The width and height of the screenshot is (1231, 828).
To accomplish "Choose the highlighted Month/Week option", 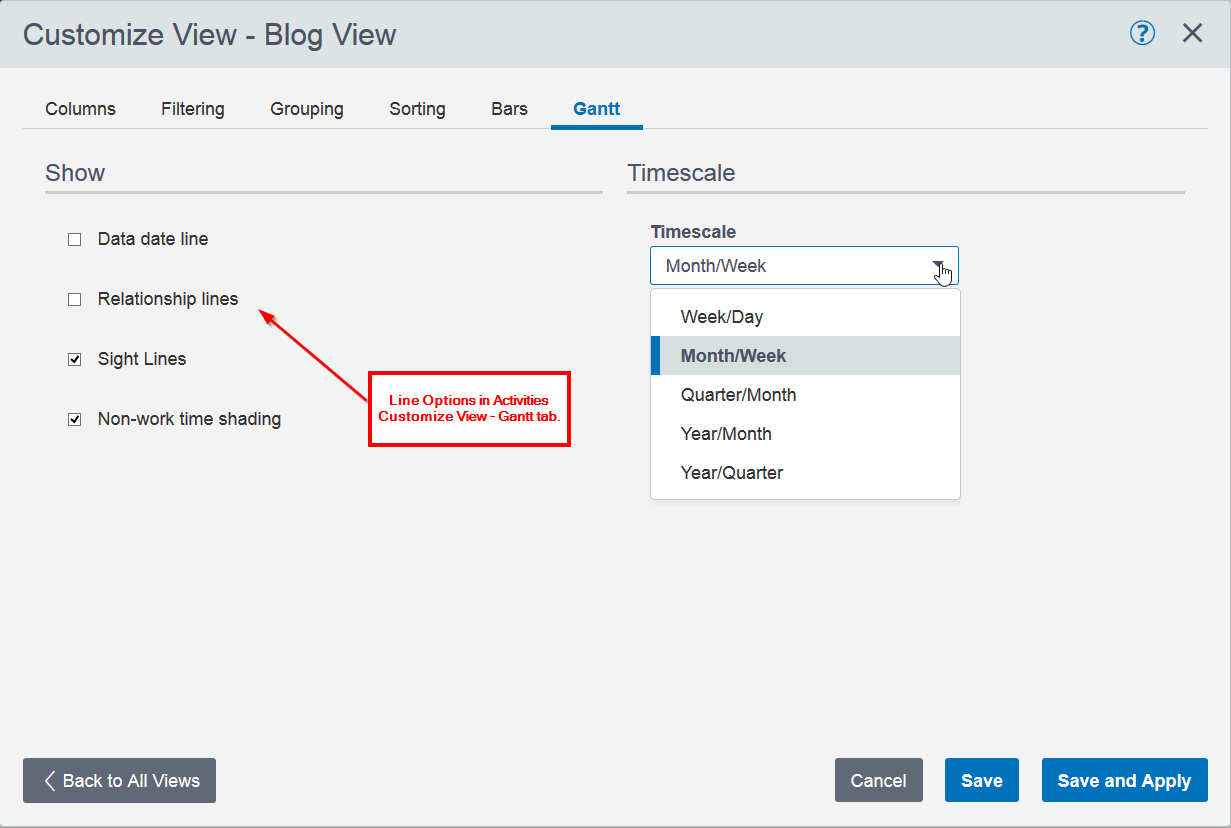I will (733, 356).
